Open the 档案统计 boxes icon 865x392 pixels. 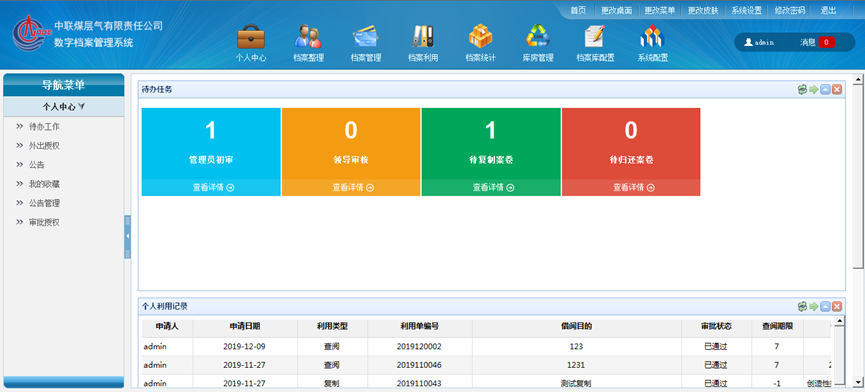(480, 36)
